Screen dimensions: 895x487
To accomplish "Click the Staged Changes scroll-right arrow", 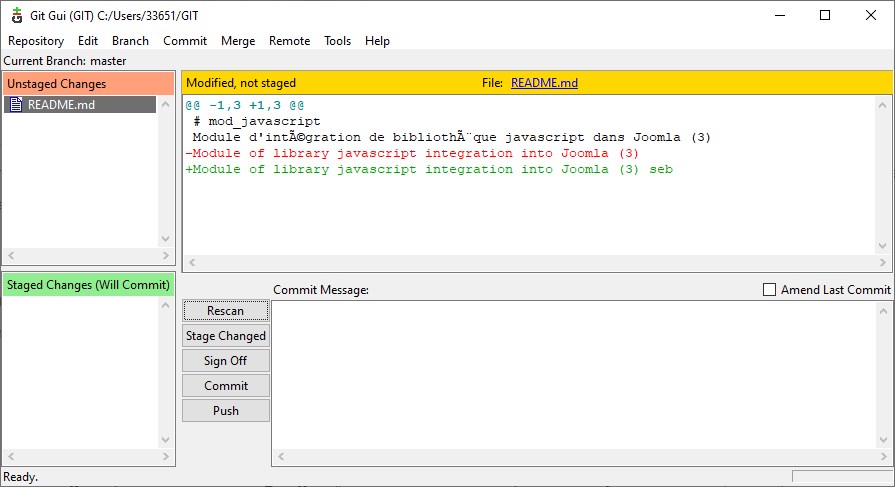I will [166, 456].
